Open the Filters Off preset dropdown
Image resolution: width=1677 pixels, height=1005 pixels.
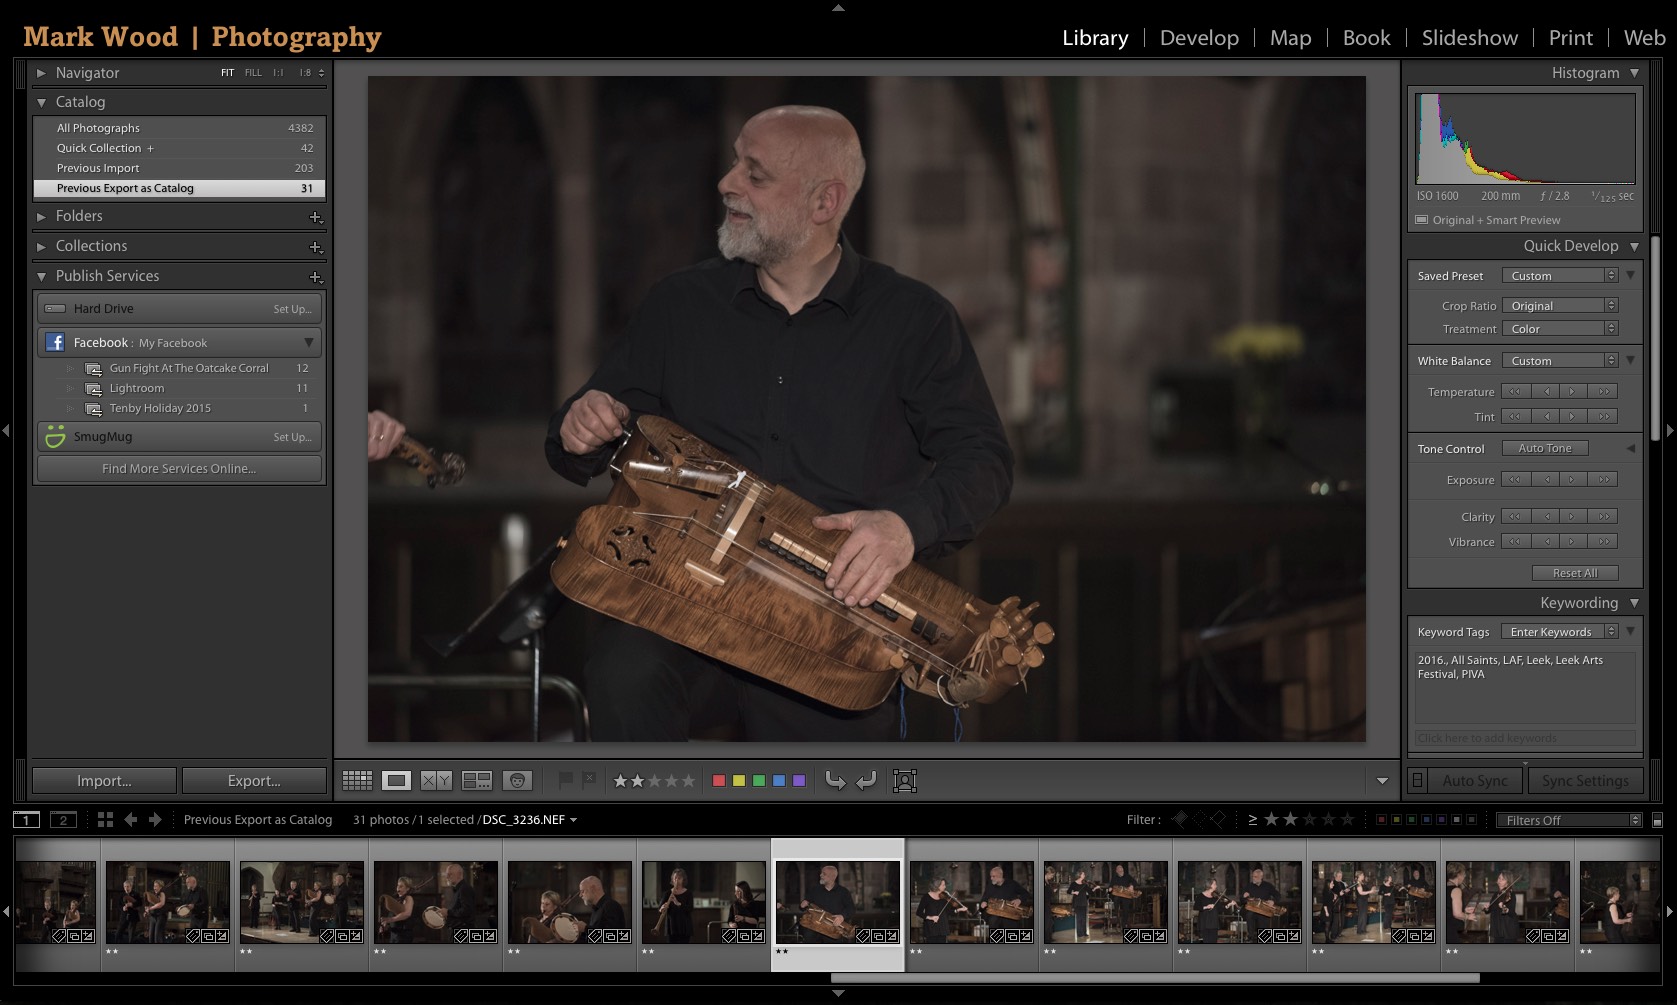point(1569,820)
